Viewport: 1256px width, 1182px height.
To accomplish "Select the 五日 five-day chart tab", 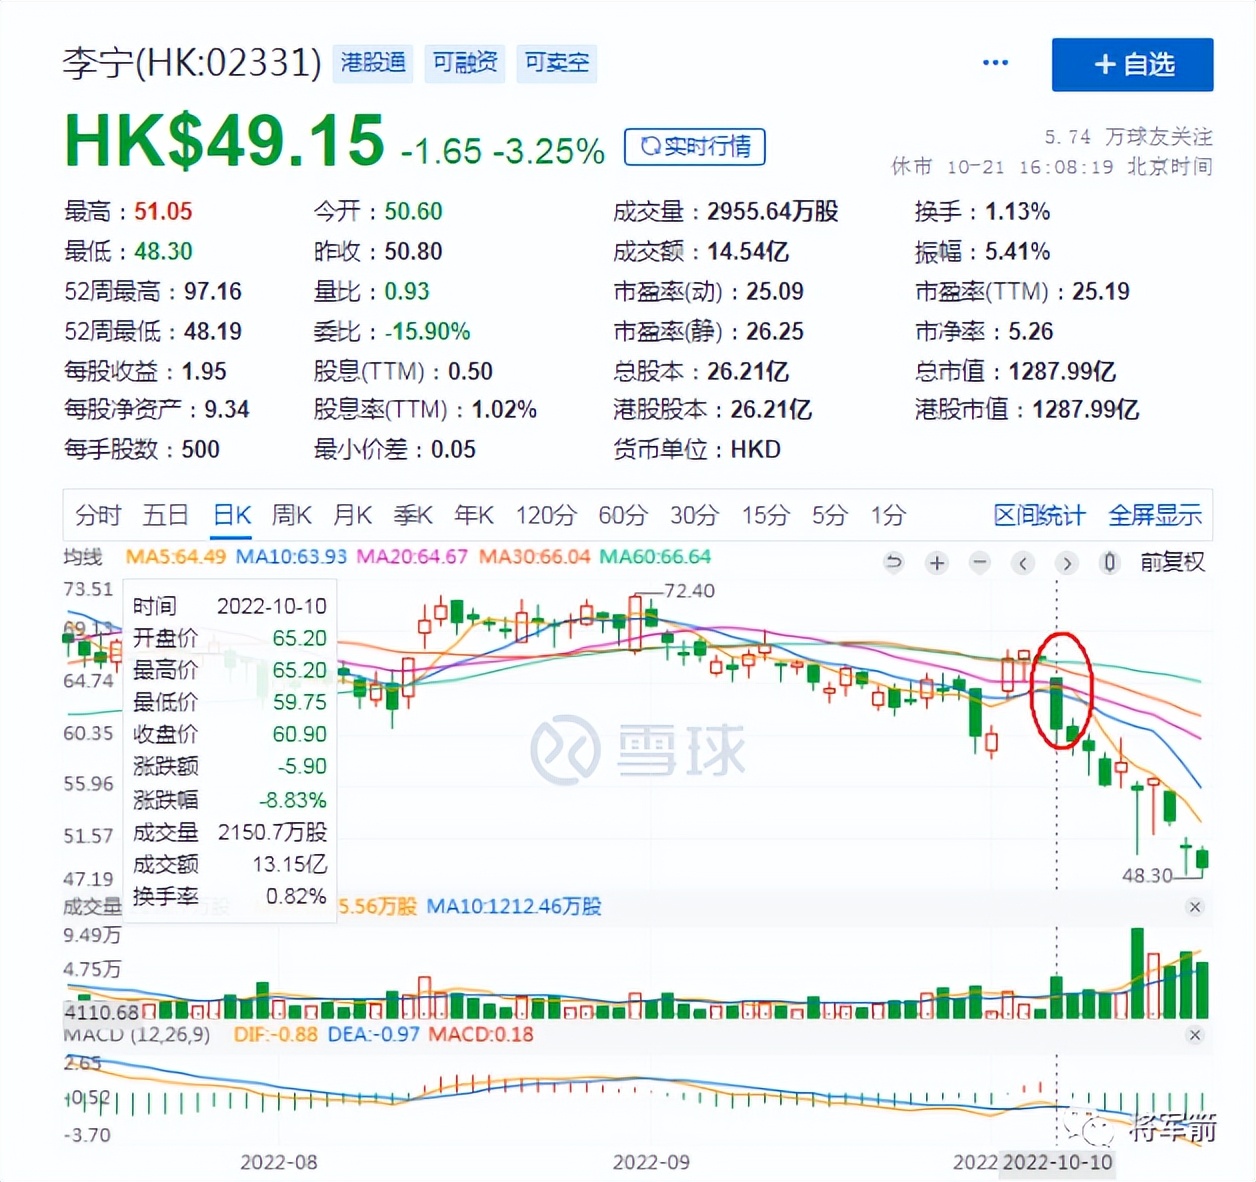I will (x=166, y=515).
